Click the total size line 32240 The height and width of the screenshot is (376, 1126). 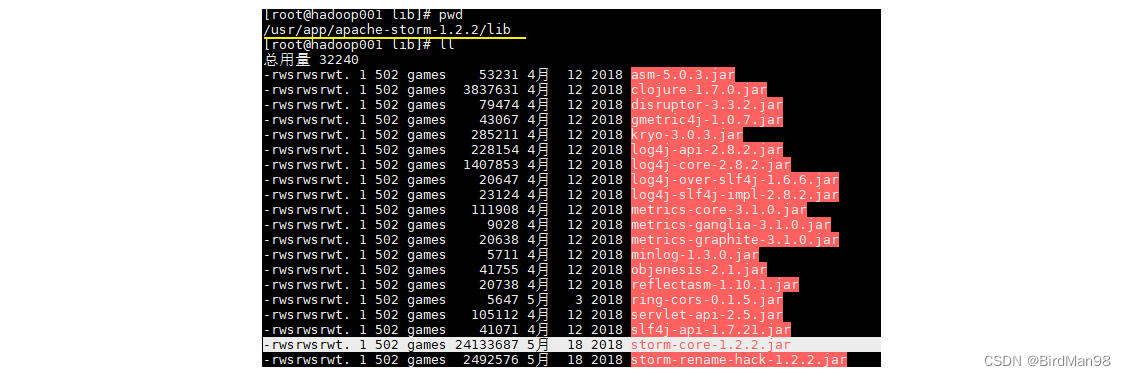click(x=311, y=60)
